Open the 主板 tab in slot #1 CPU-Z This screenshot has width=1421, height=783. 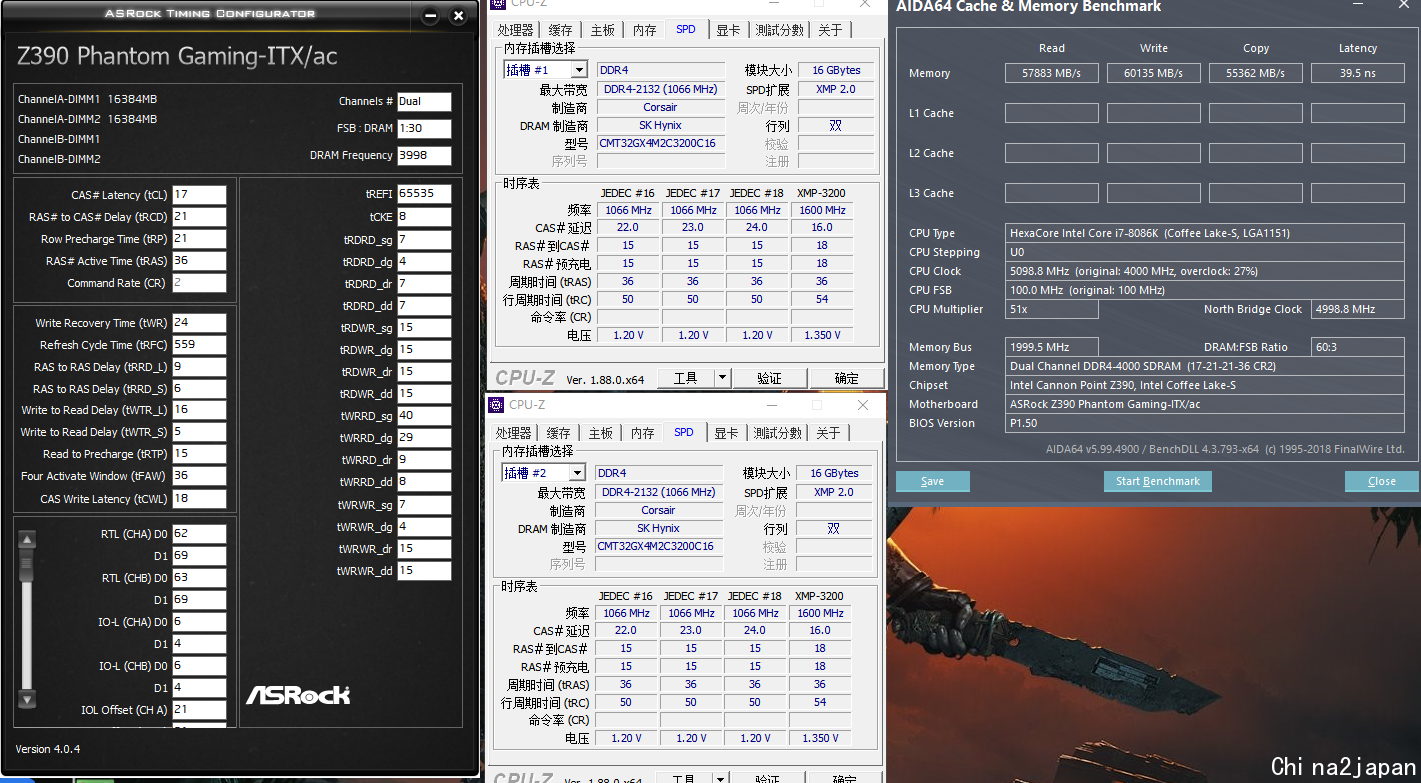coord(603,30)
